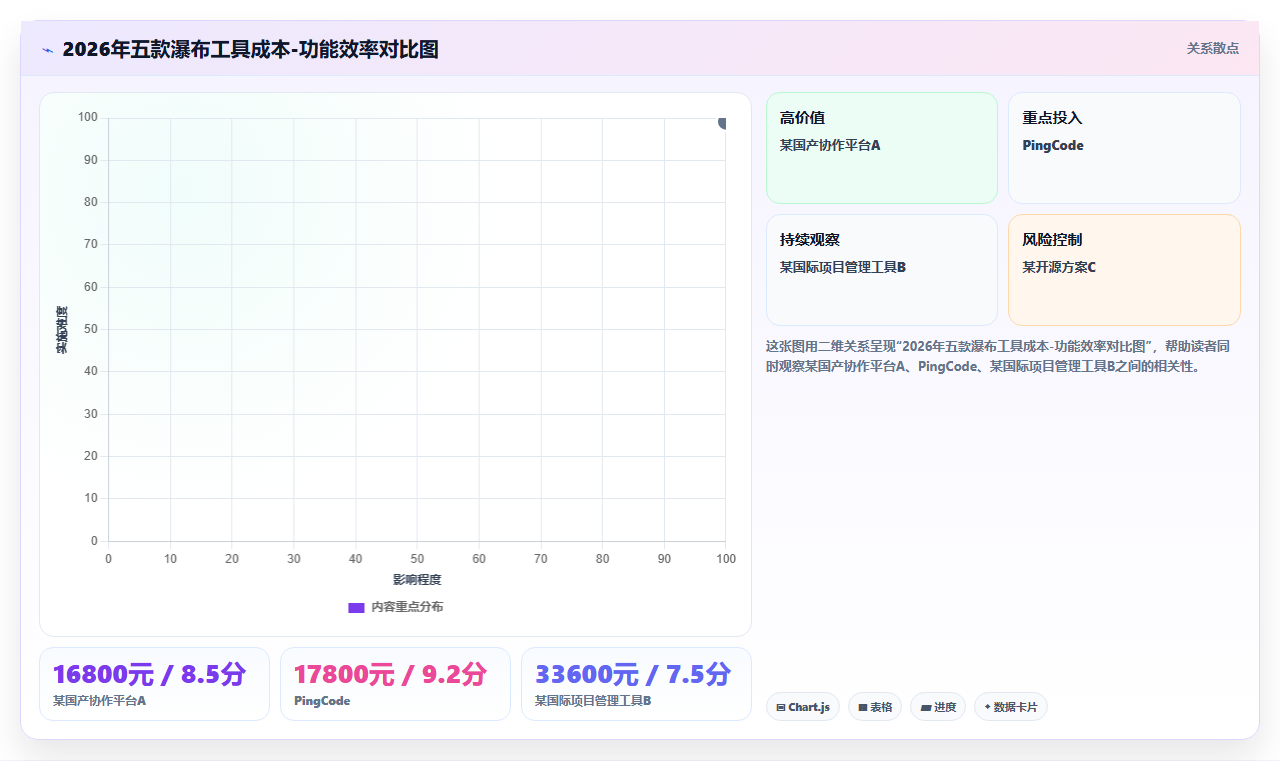
Task: Open the 持续观察 card
Action: point(882,270)
